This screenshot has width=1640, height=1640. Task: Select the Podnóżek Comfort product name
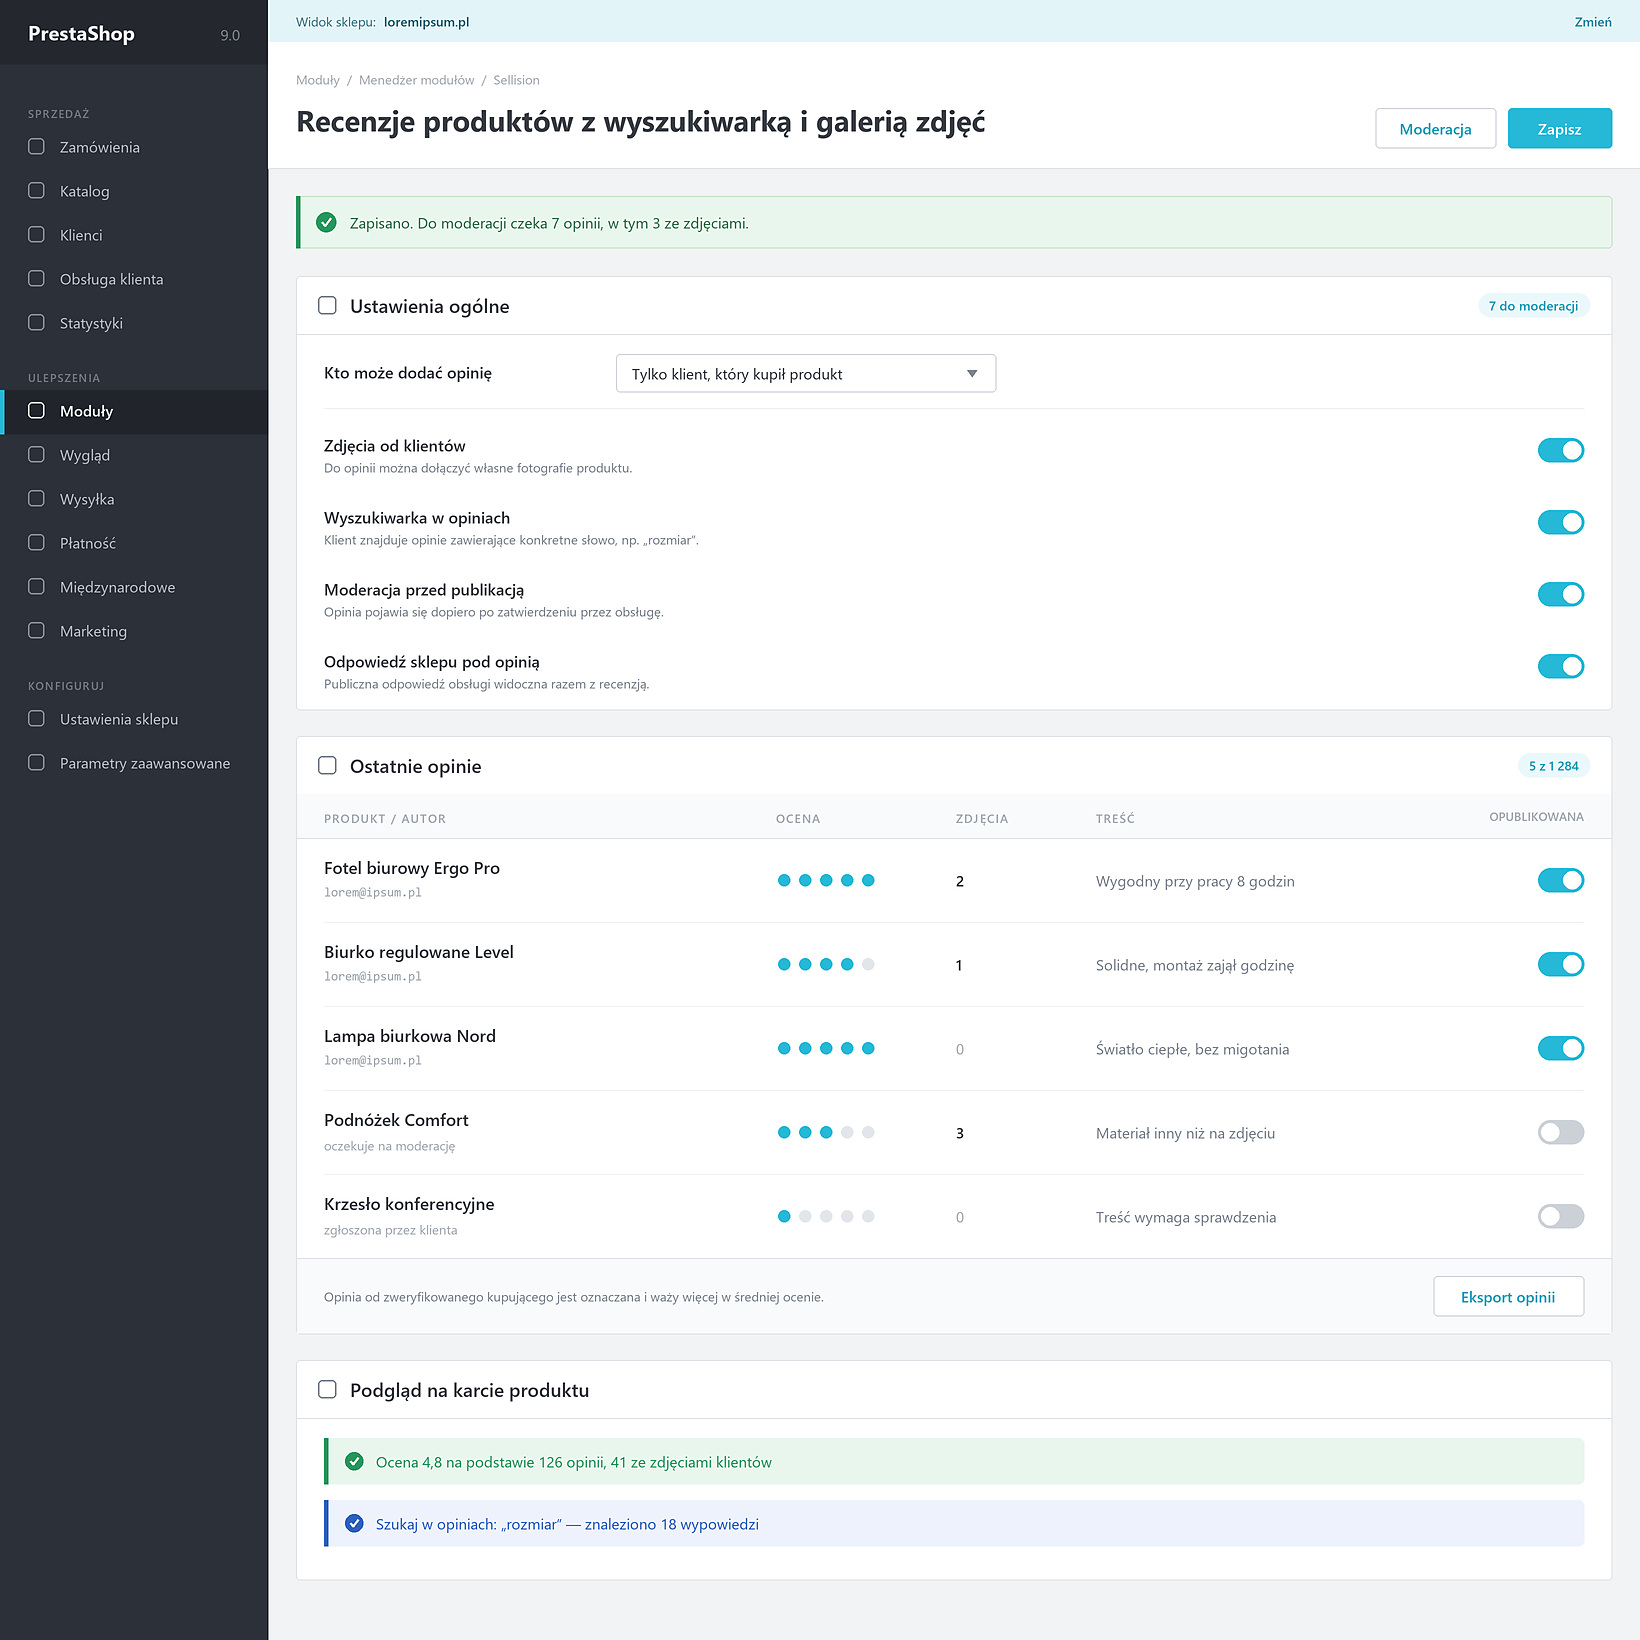[x=396, y=1120]
